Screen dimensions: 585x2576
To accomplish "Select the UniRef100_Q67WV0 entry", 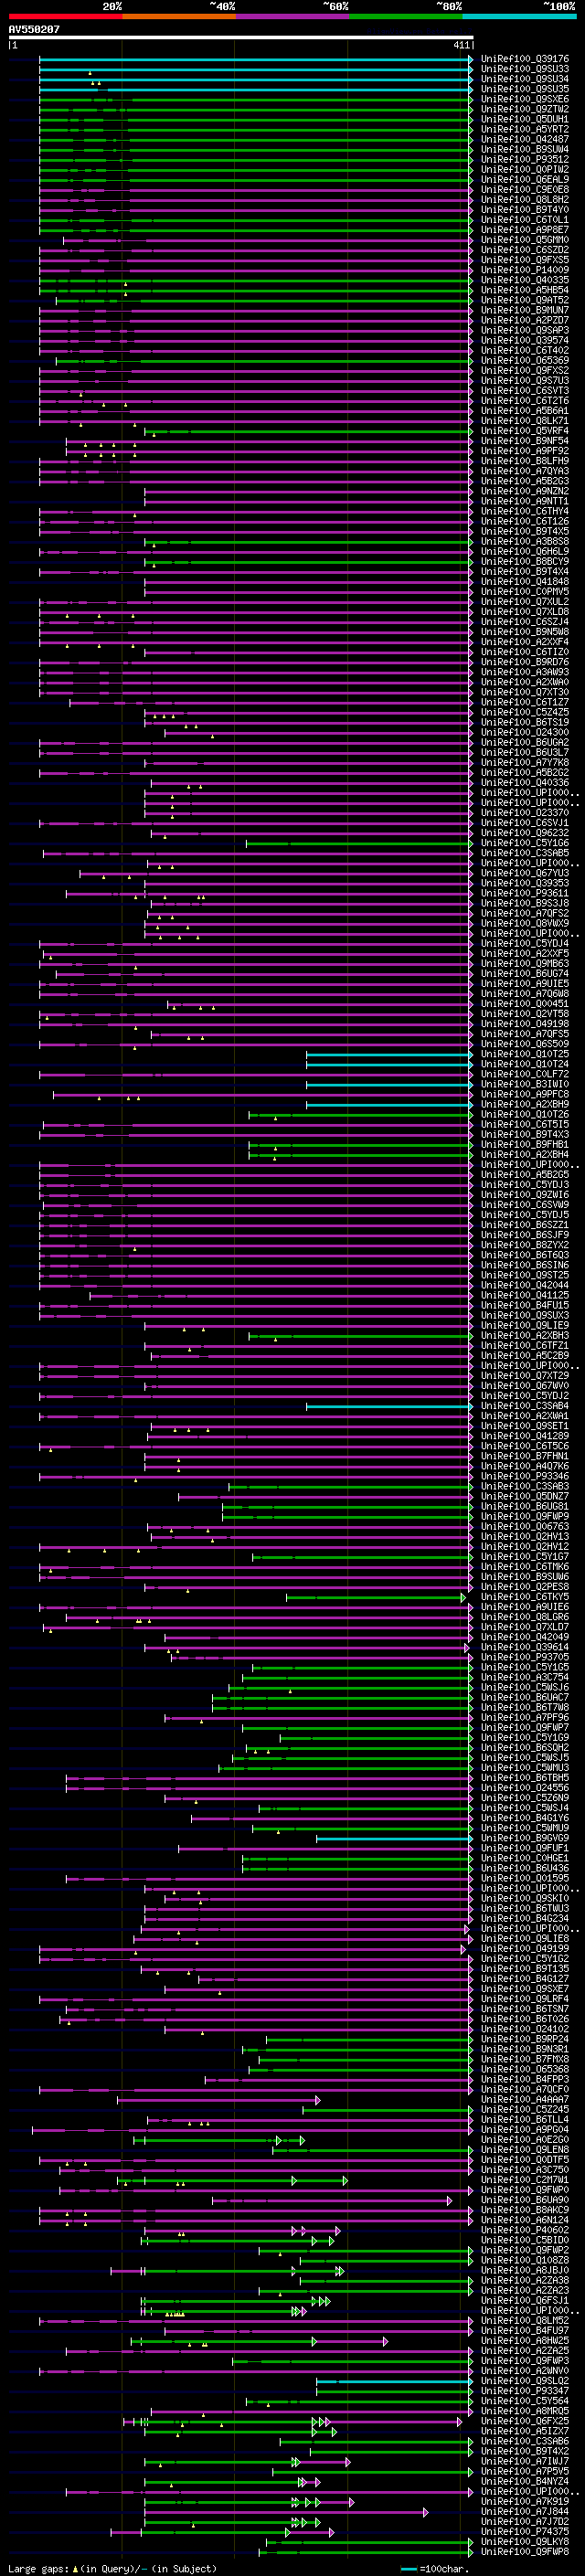I will click(x=525, y=1386).
